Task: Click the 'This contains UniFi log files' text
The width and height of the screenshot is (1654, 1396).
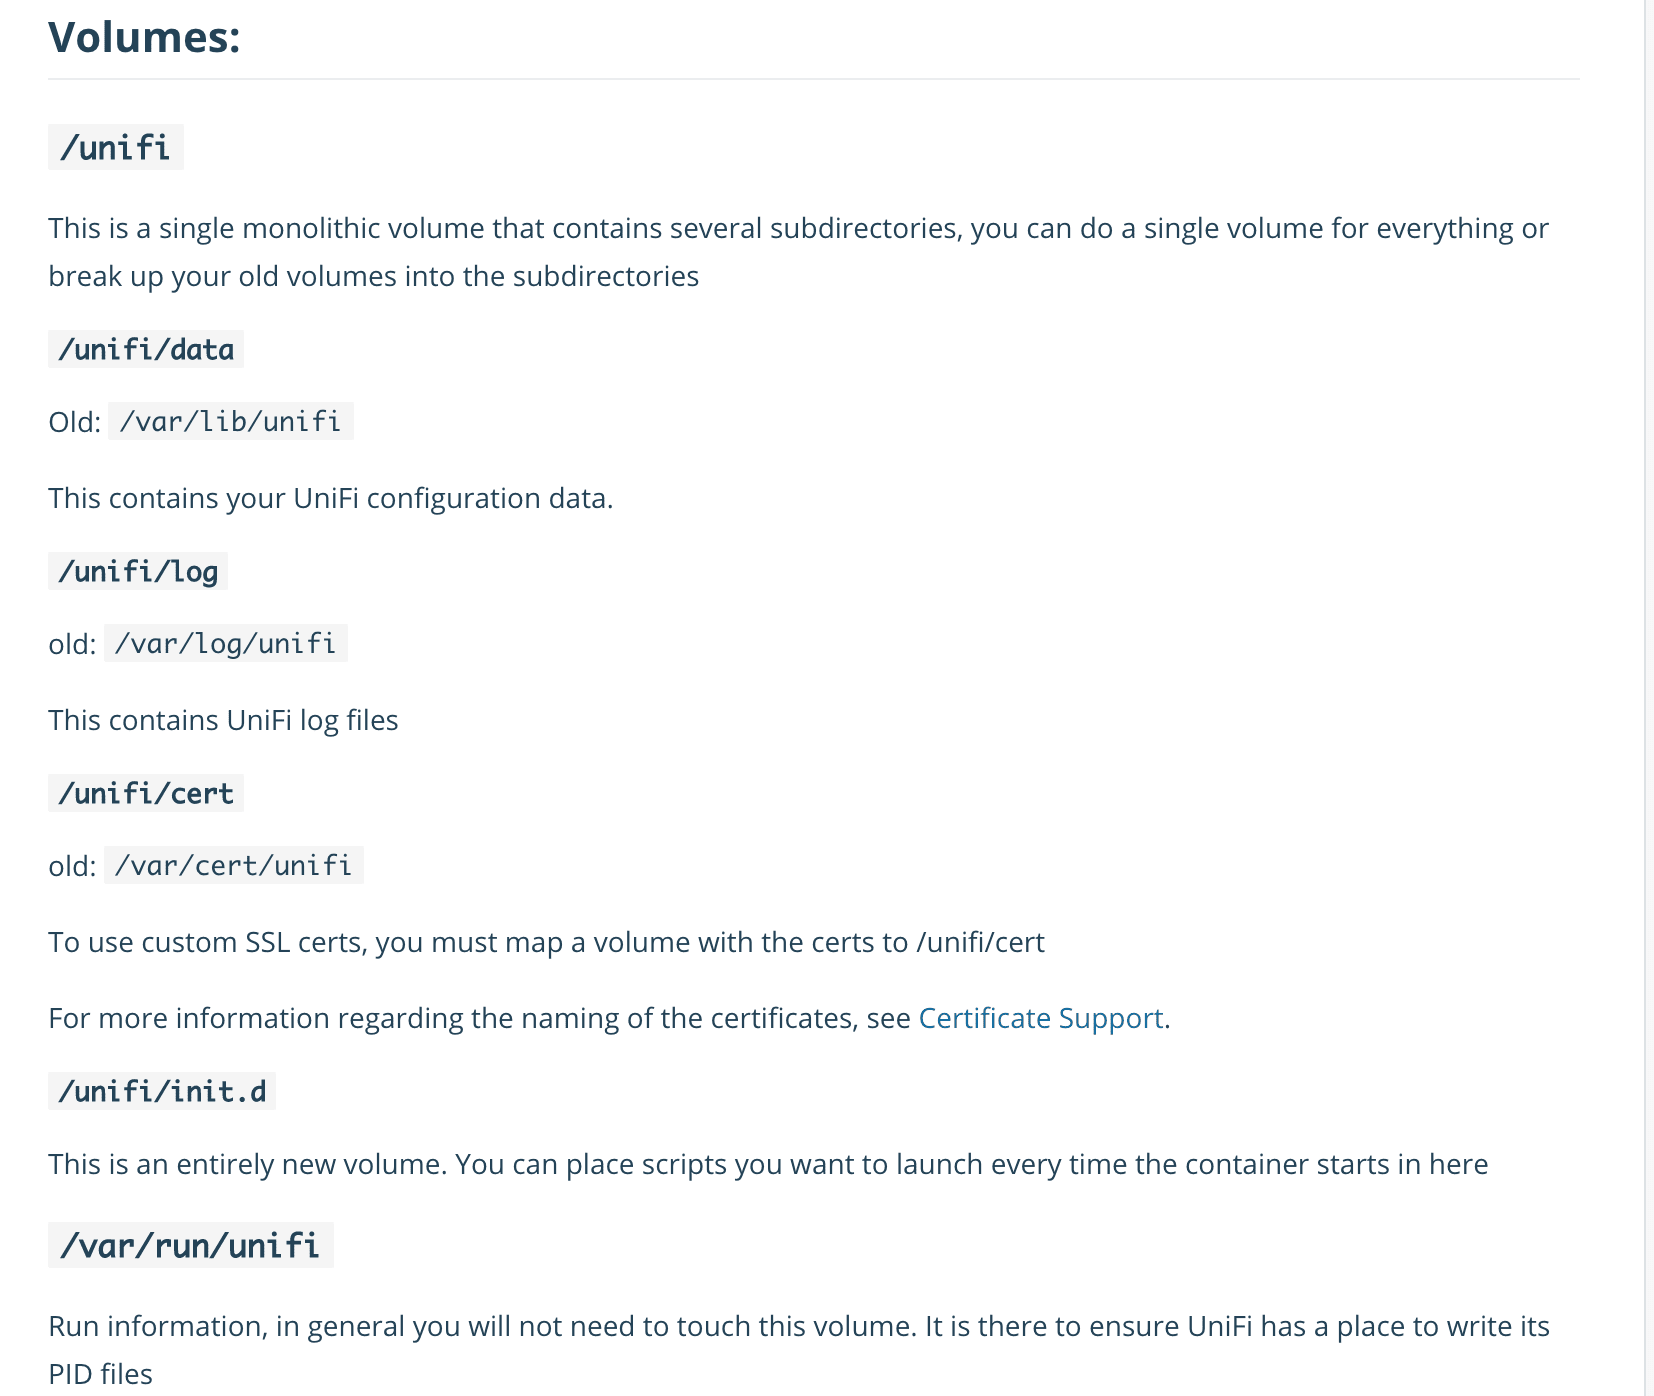Action: point(223,720)
